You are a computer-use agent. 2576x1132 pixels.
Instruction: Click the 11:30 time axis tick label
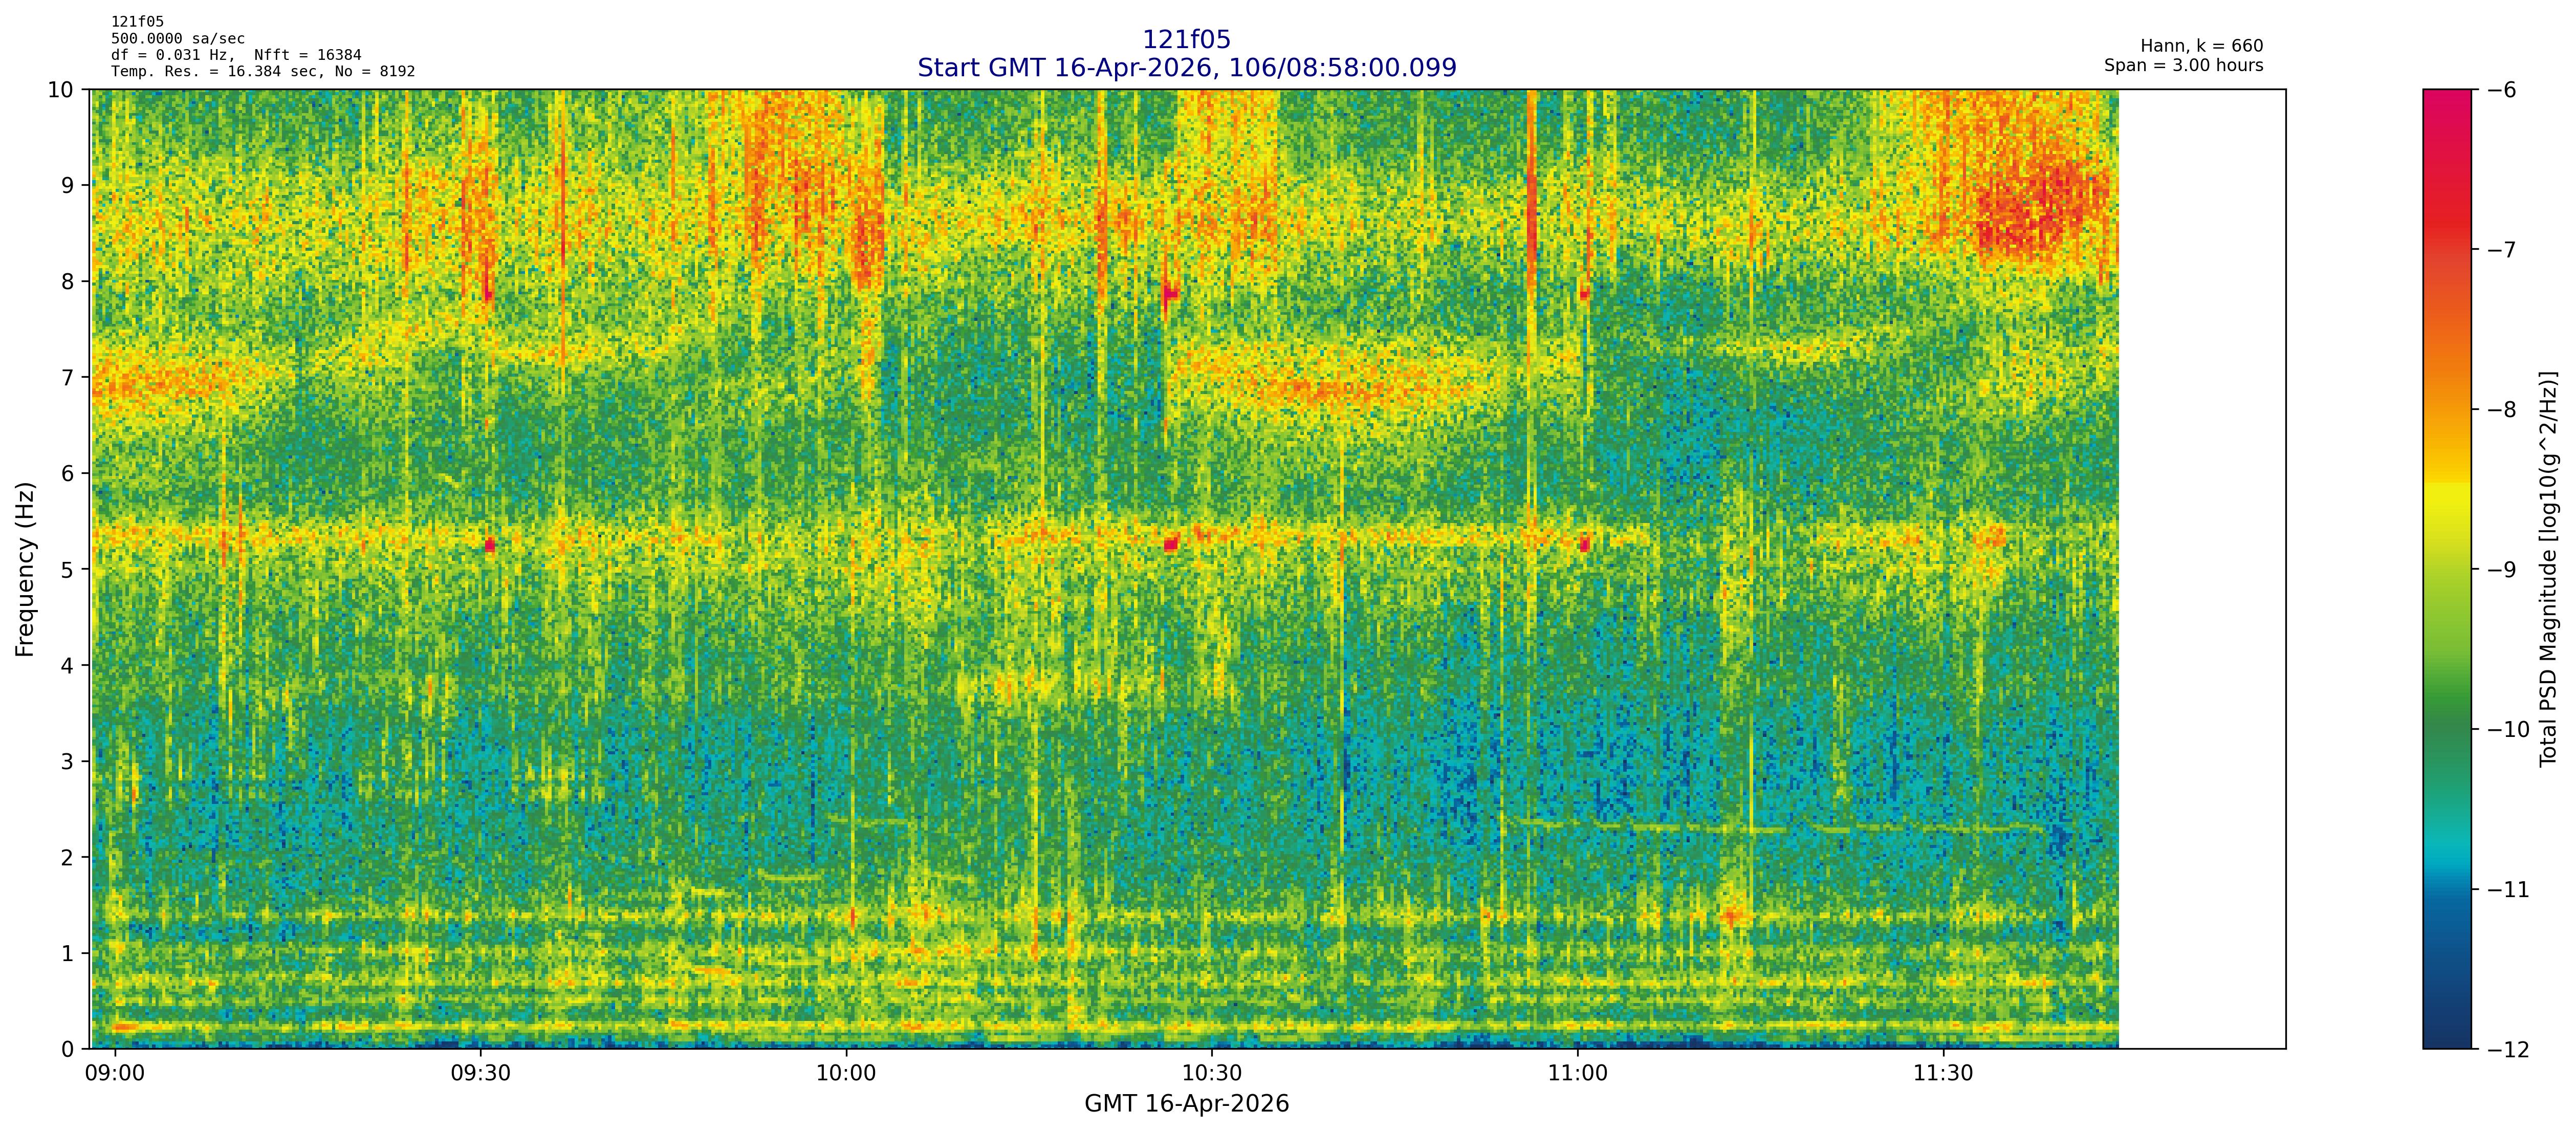pyautogui.click(x=1943, y=1074)
